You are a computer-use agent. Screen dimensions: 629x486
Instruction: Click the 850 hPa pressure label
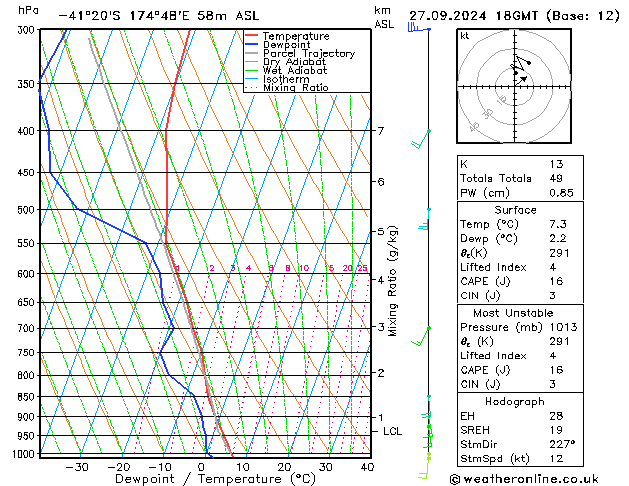(26, 397)
